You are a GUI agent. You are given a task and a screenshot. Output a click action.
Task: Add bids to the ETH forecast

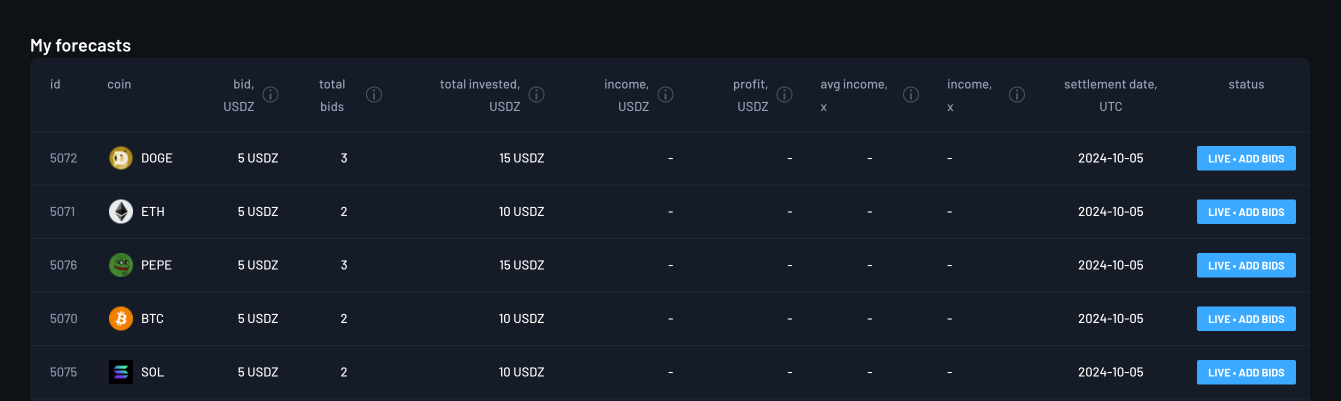(1246, 212)
